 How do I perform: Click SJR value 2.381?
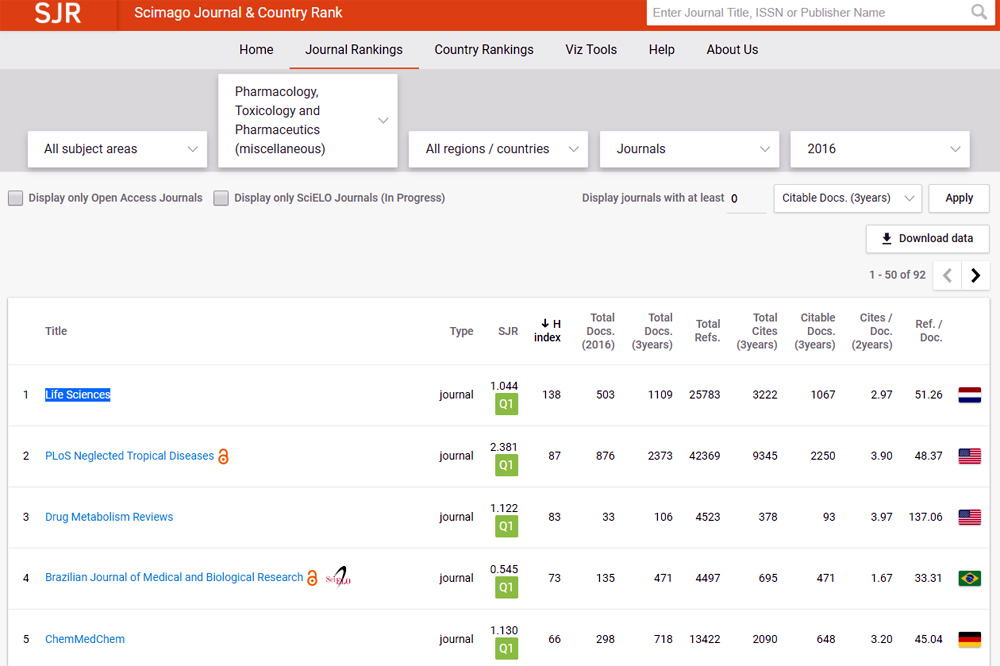tap(504, 447)
